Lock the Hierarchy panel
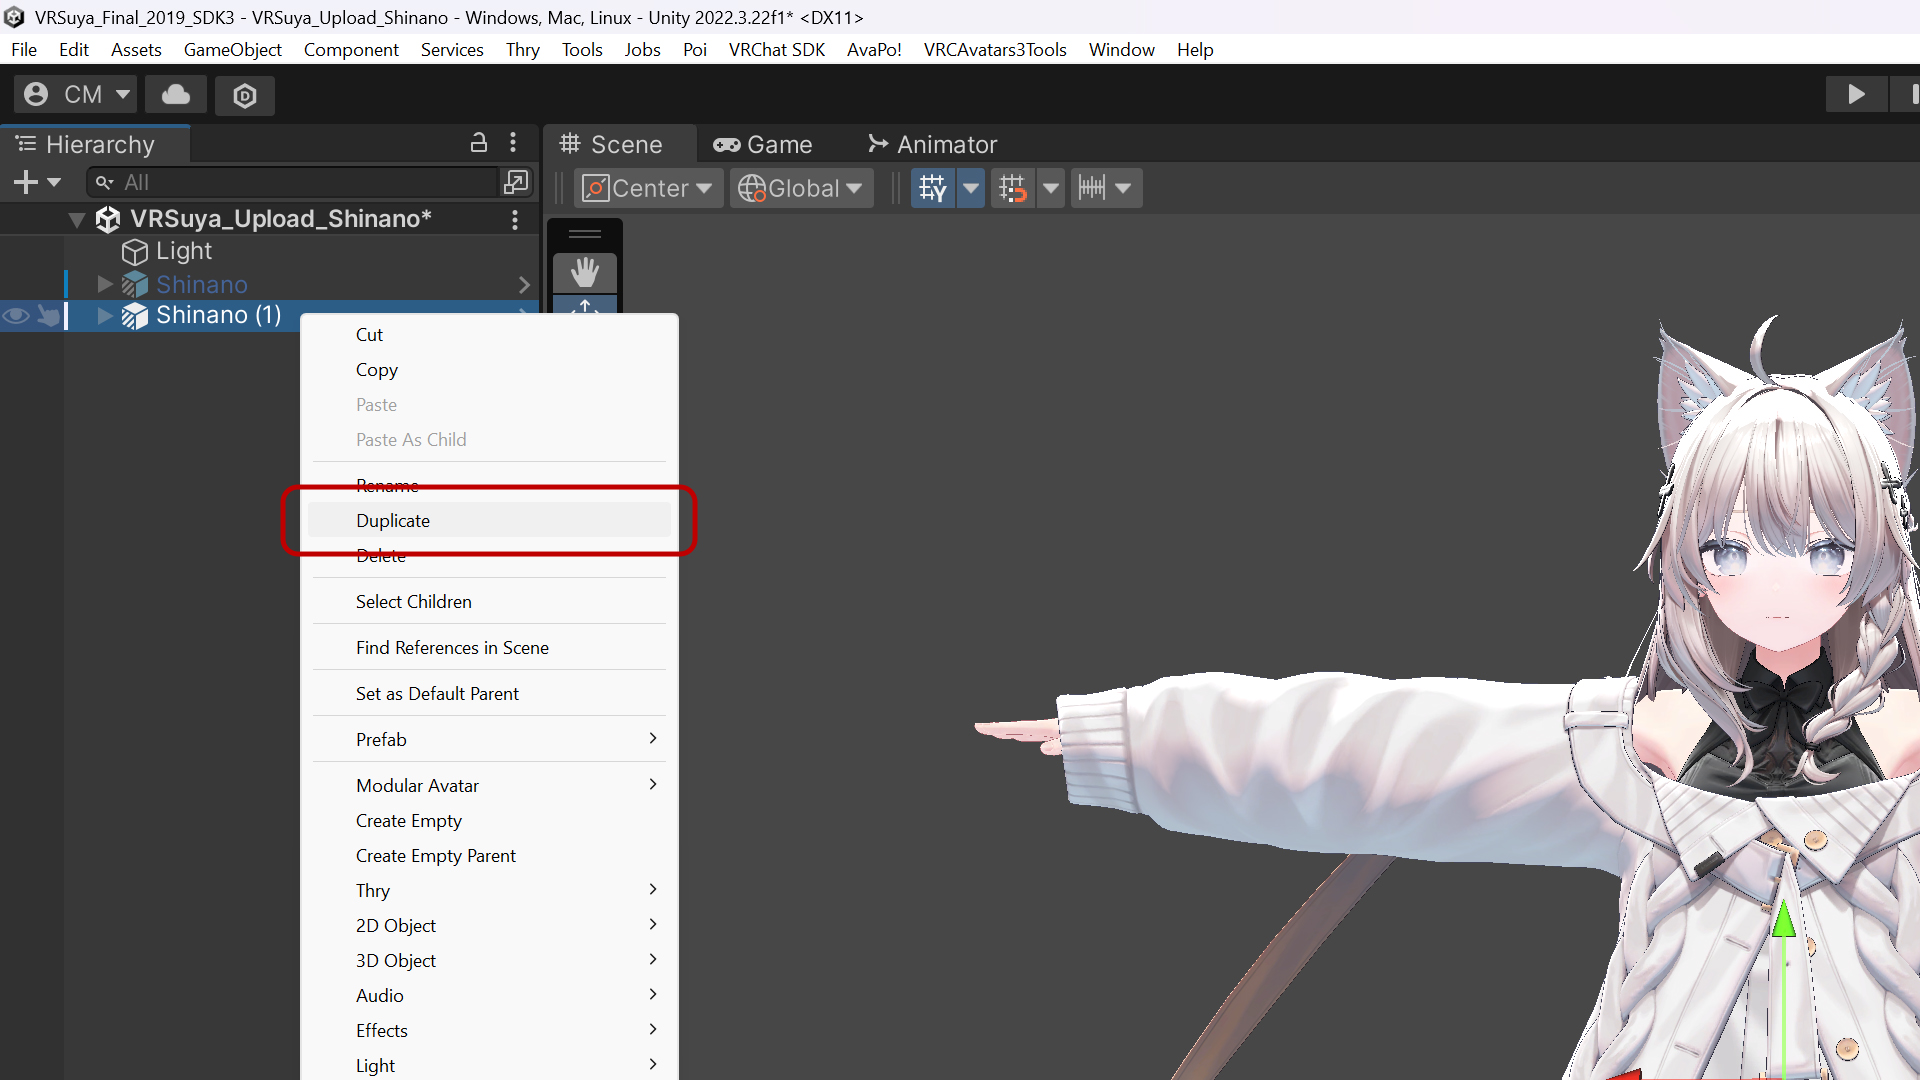This screenshot has height=1080, width=1920. (x=479, y=143)
